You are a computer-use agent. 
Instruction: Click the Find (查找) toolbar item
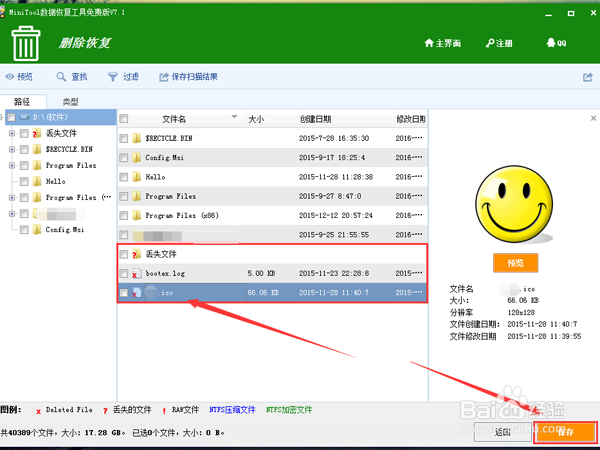point(72,77)
